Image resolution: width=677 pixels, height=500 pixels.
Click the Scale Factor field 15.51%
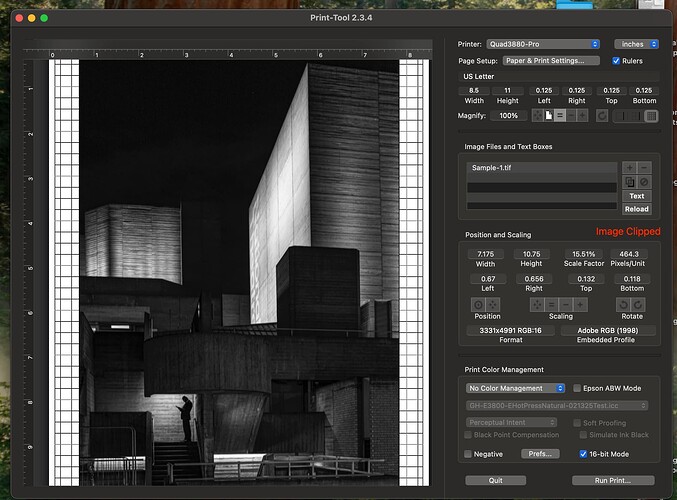[582, 254]
